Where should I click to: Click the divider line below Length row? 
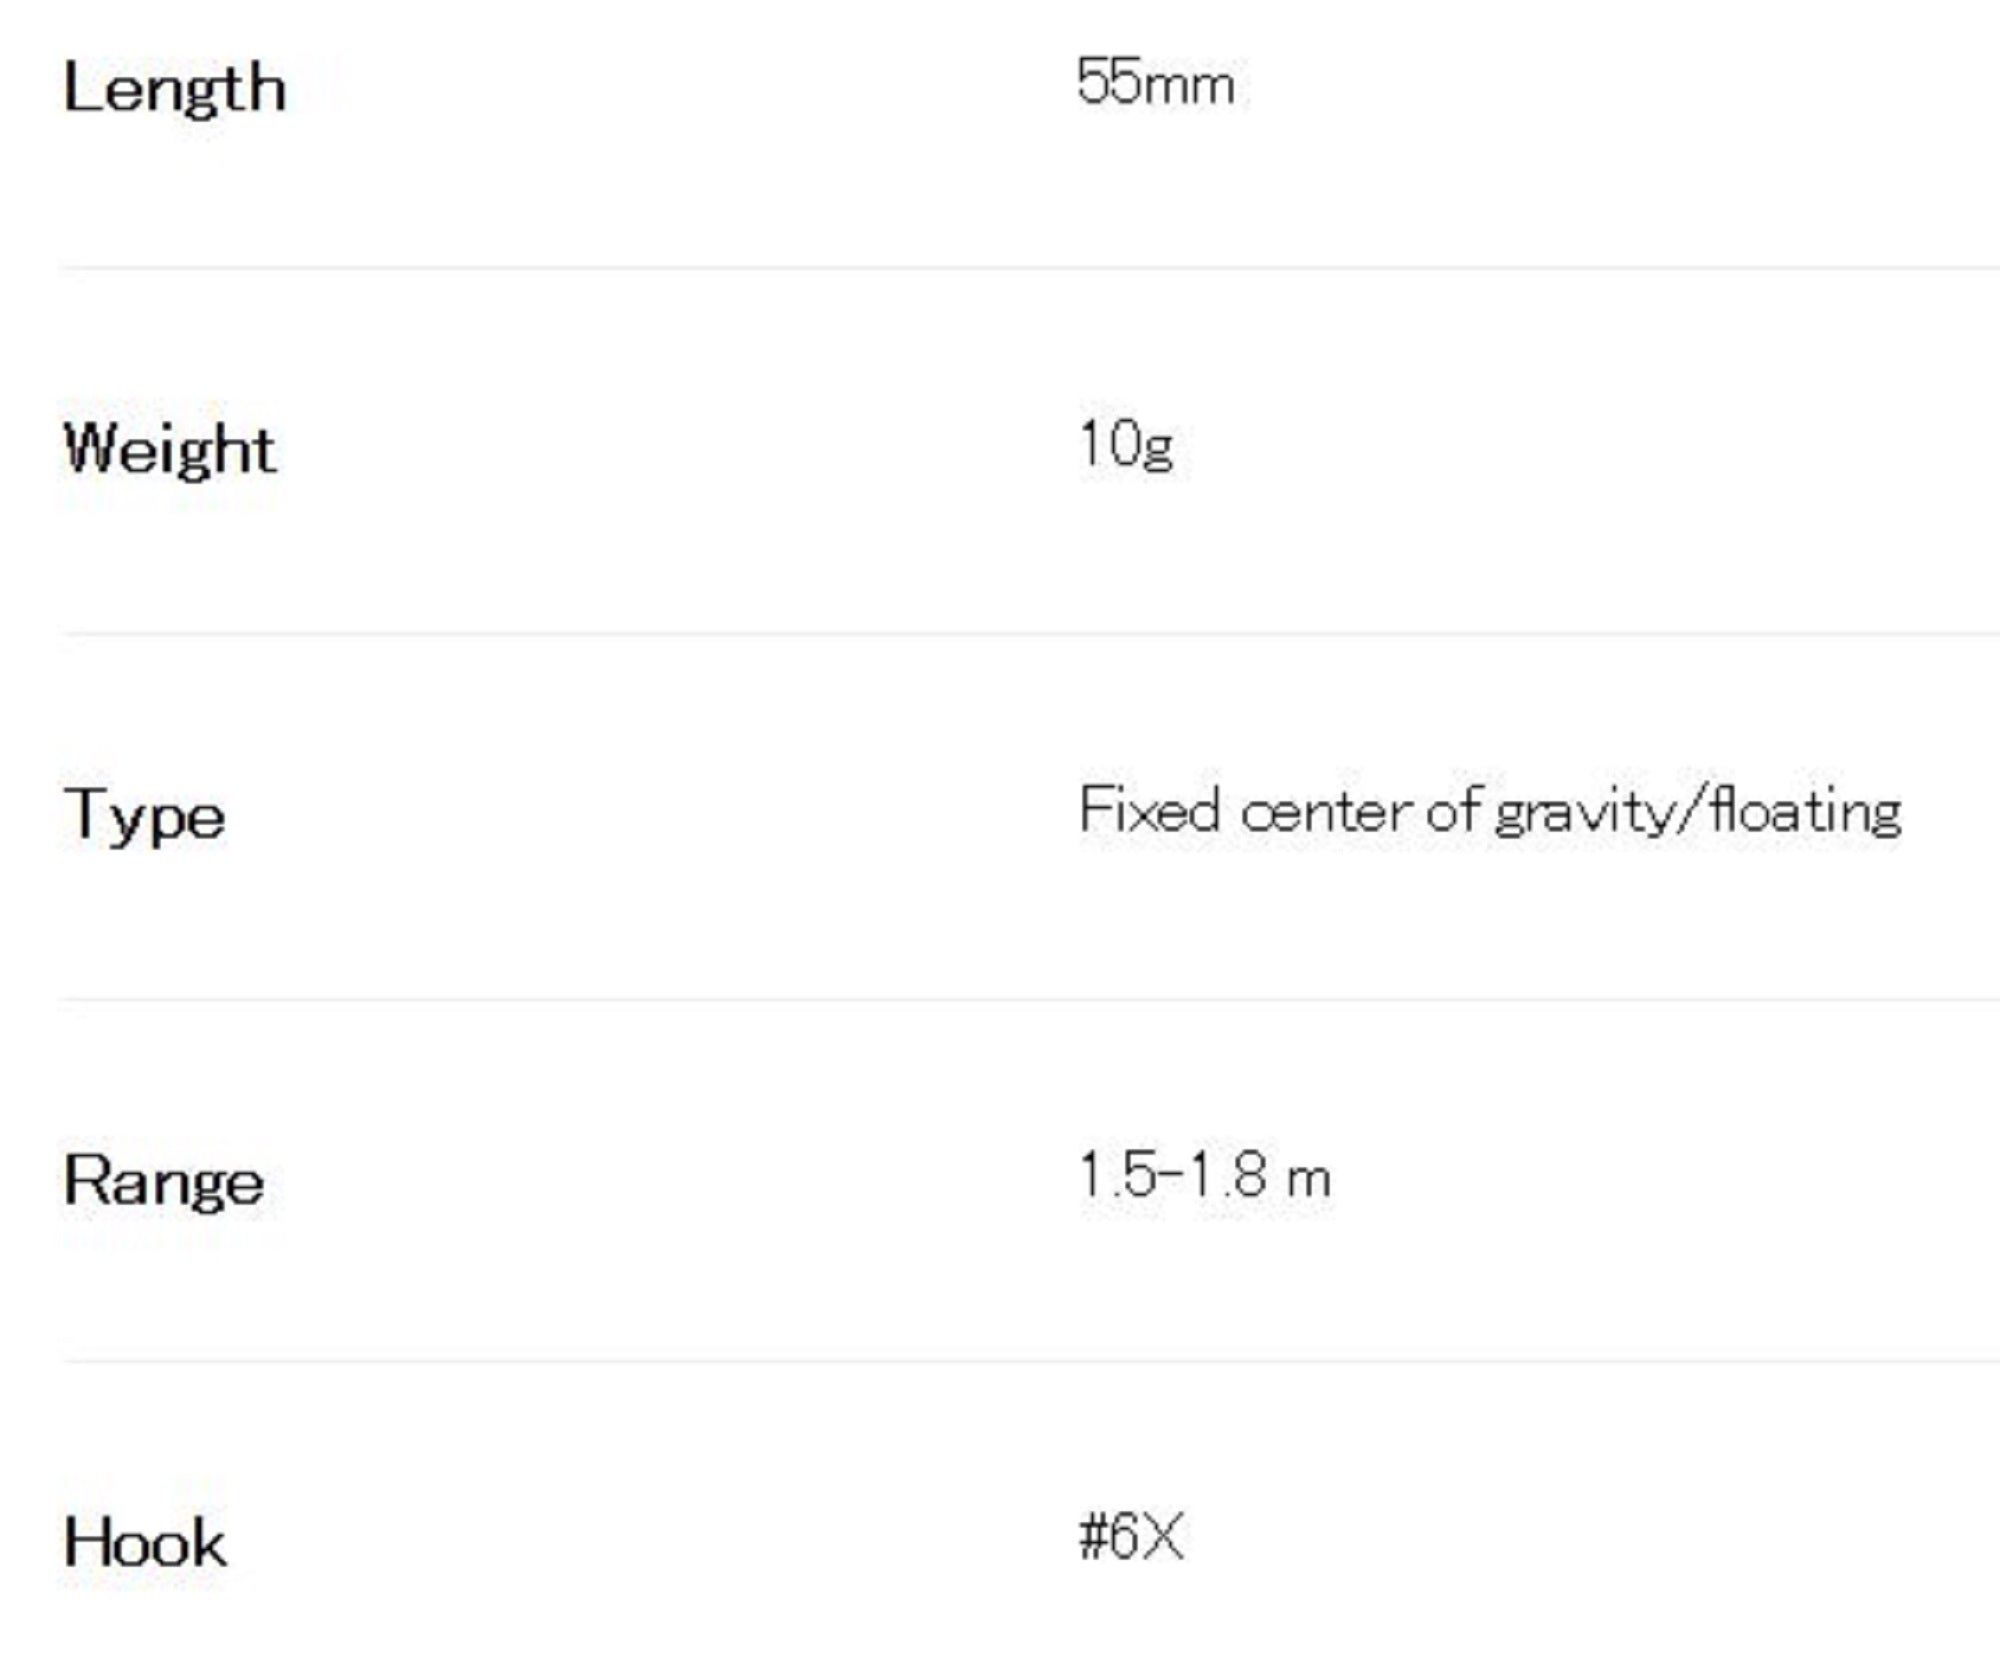coord(1030,268)
